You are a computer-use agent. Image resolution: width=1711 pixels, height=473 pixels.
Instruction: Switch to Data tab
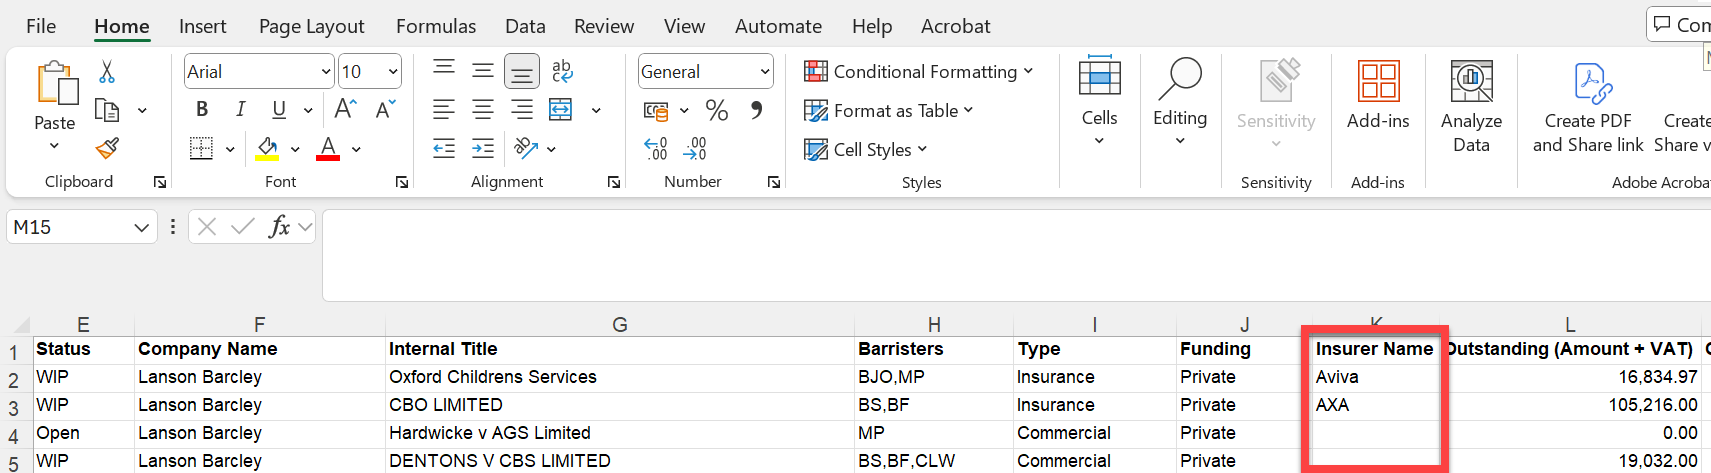click(525, 26)
